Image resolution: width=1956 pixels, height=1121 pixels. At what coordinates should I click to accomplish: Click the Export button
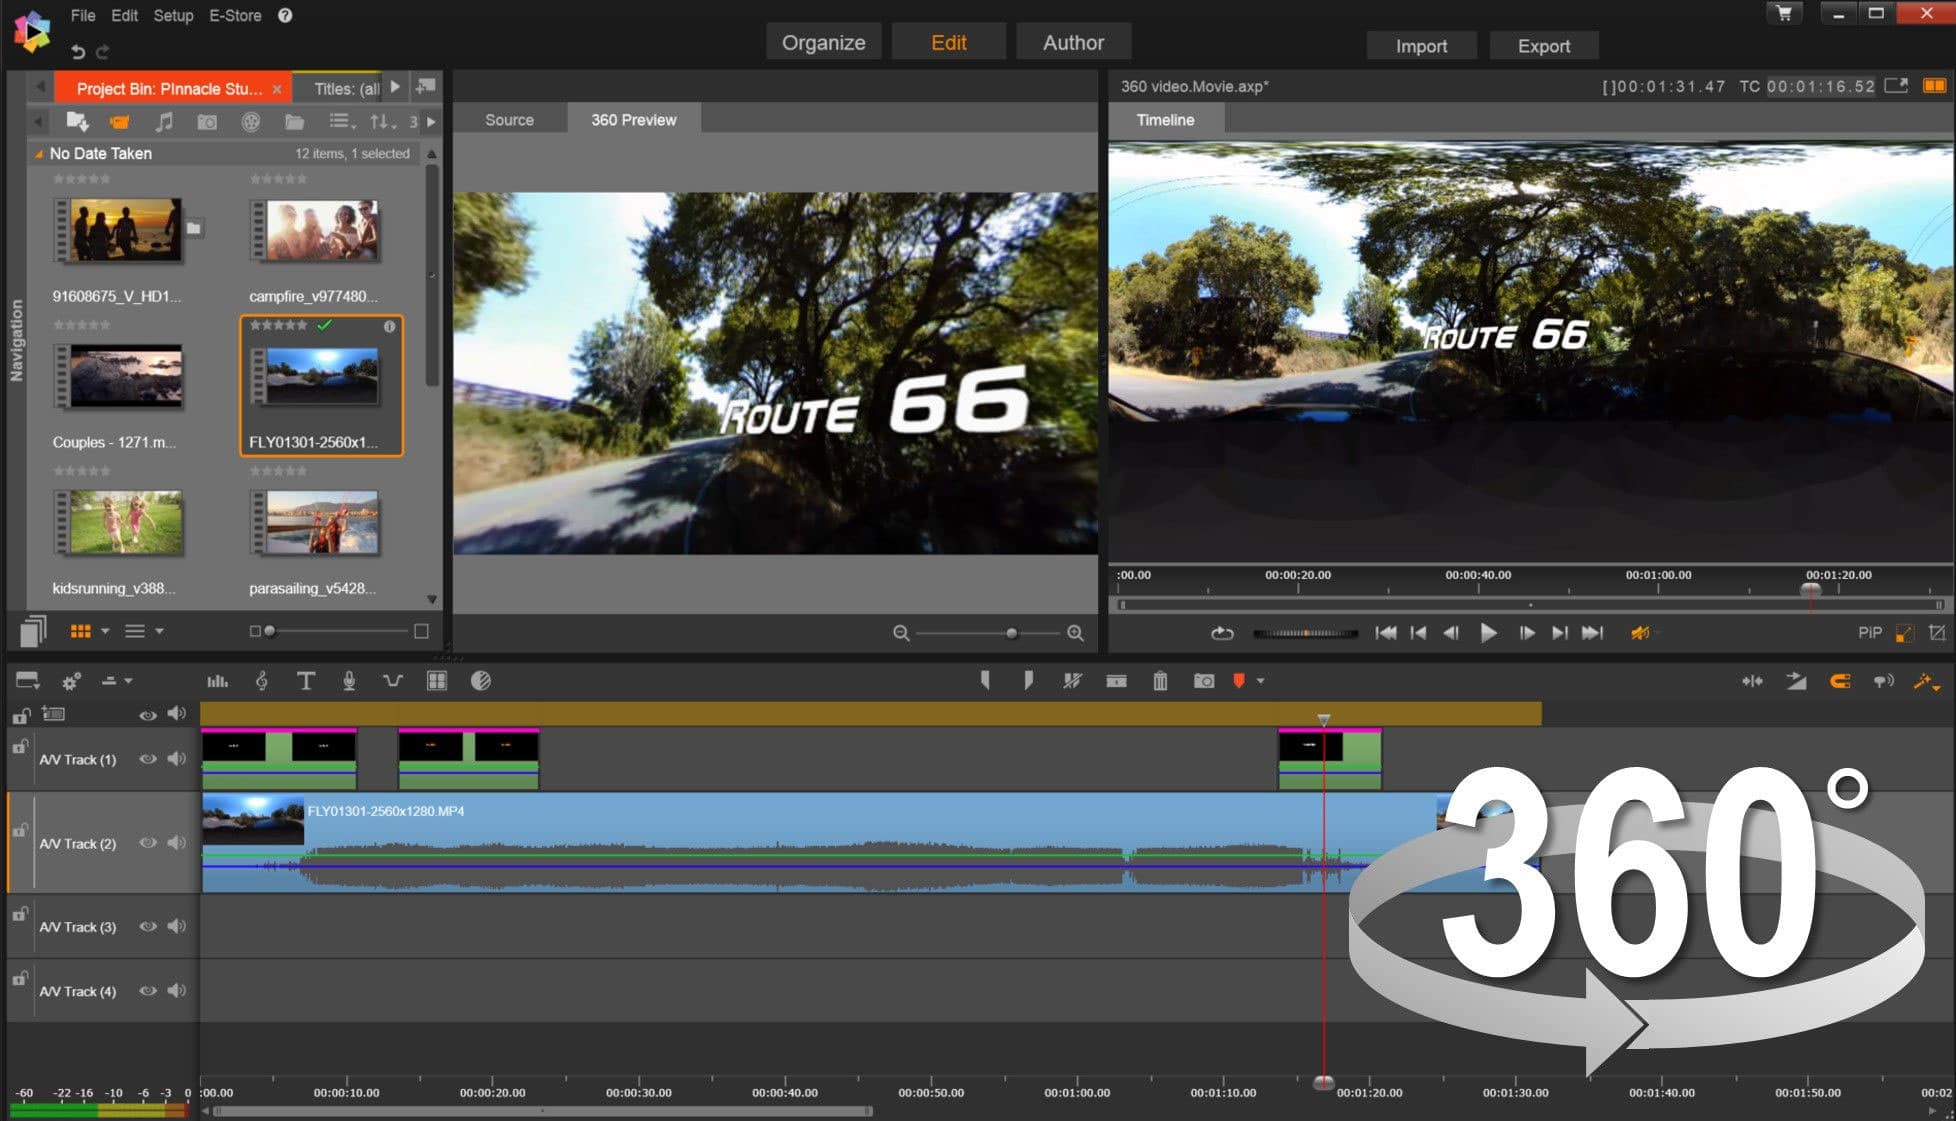click(x=1542, y=44)
